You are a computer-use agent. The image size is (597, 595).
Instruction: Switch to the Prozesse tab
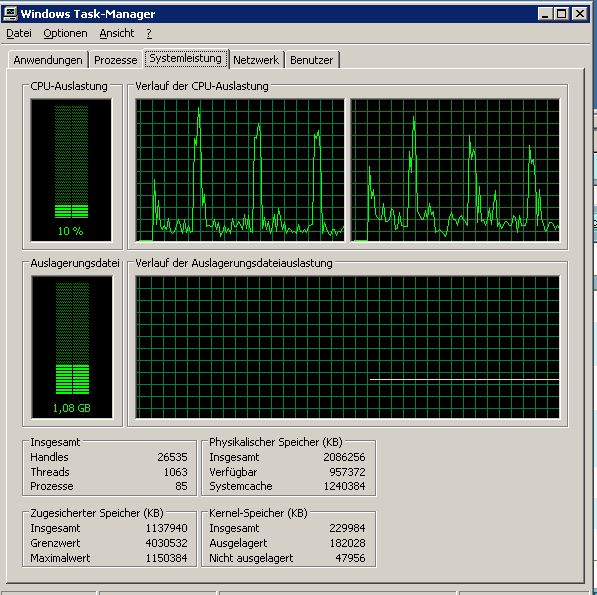click(x=115, y=60)
